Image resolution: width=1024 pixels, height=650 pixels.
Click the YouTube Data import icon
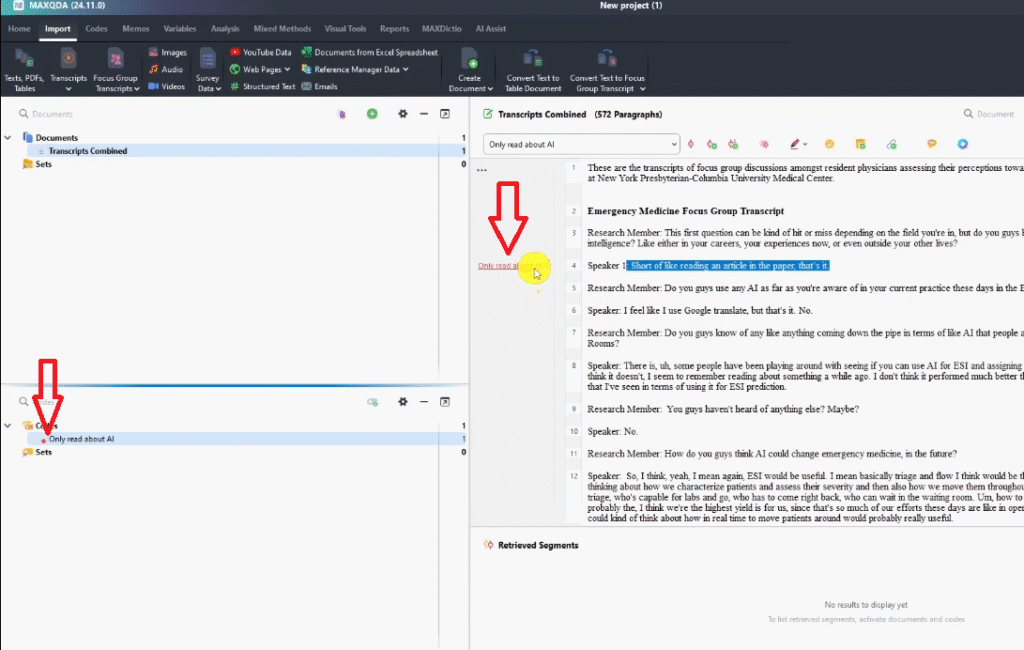[235, 52]
